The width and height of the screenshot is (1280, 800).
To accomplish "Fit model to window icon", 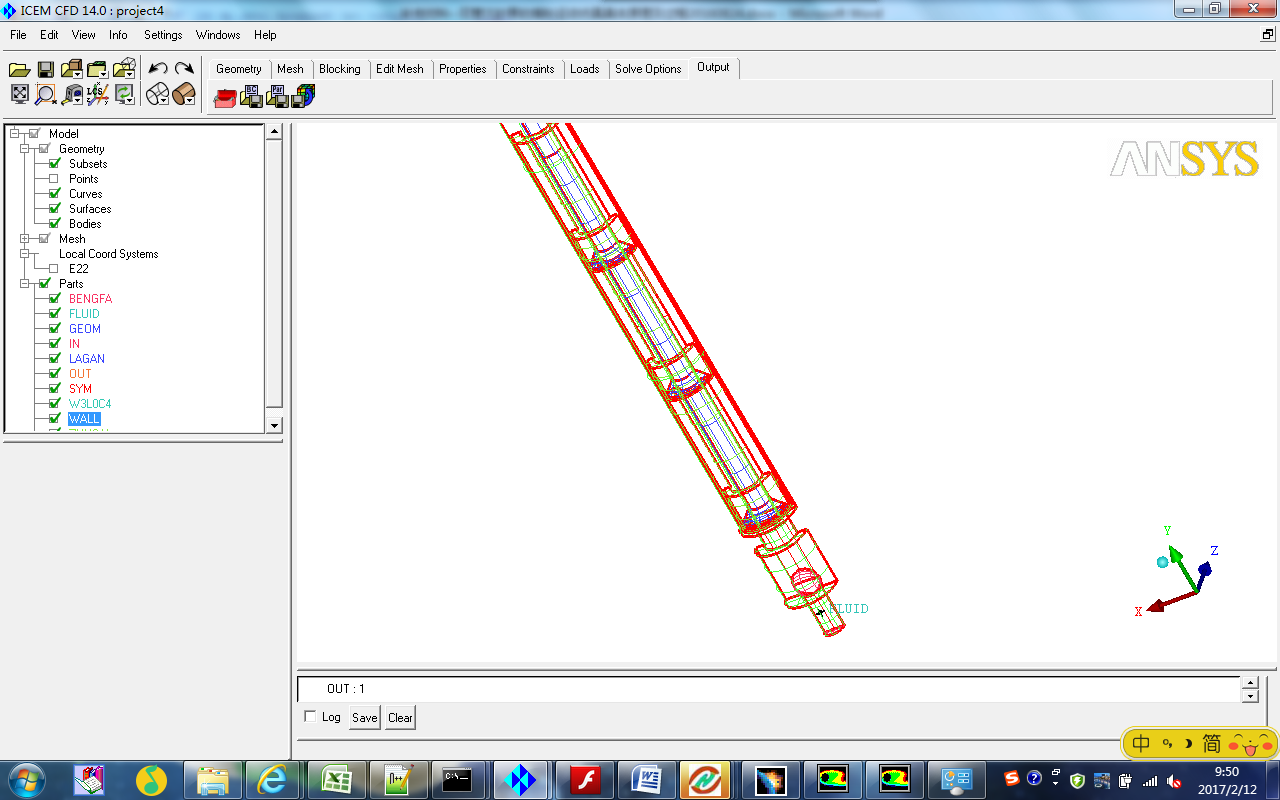I will tap(19, 94).
